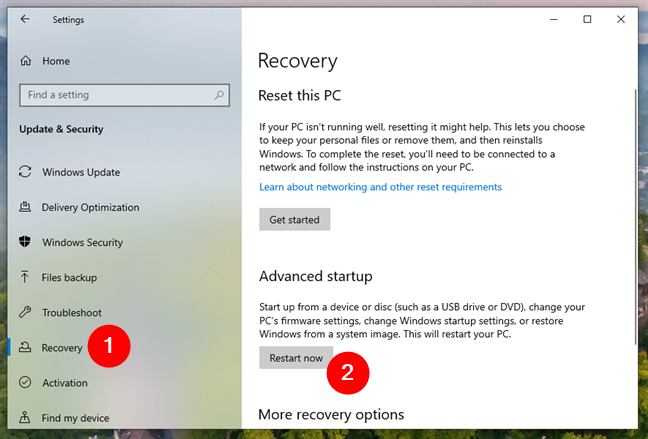Image resolution: width=648 pixels, height=439 pixels.
Task: Maximize the Settings window
Action: (587, 19)
